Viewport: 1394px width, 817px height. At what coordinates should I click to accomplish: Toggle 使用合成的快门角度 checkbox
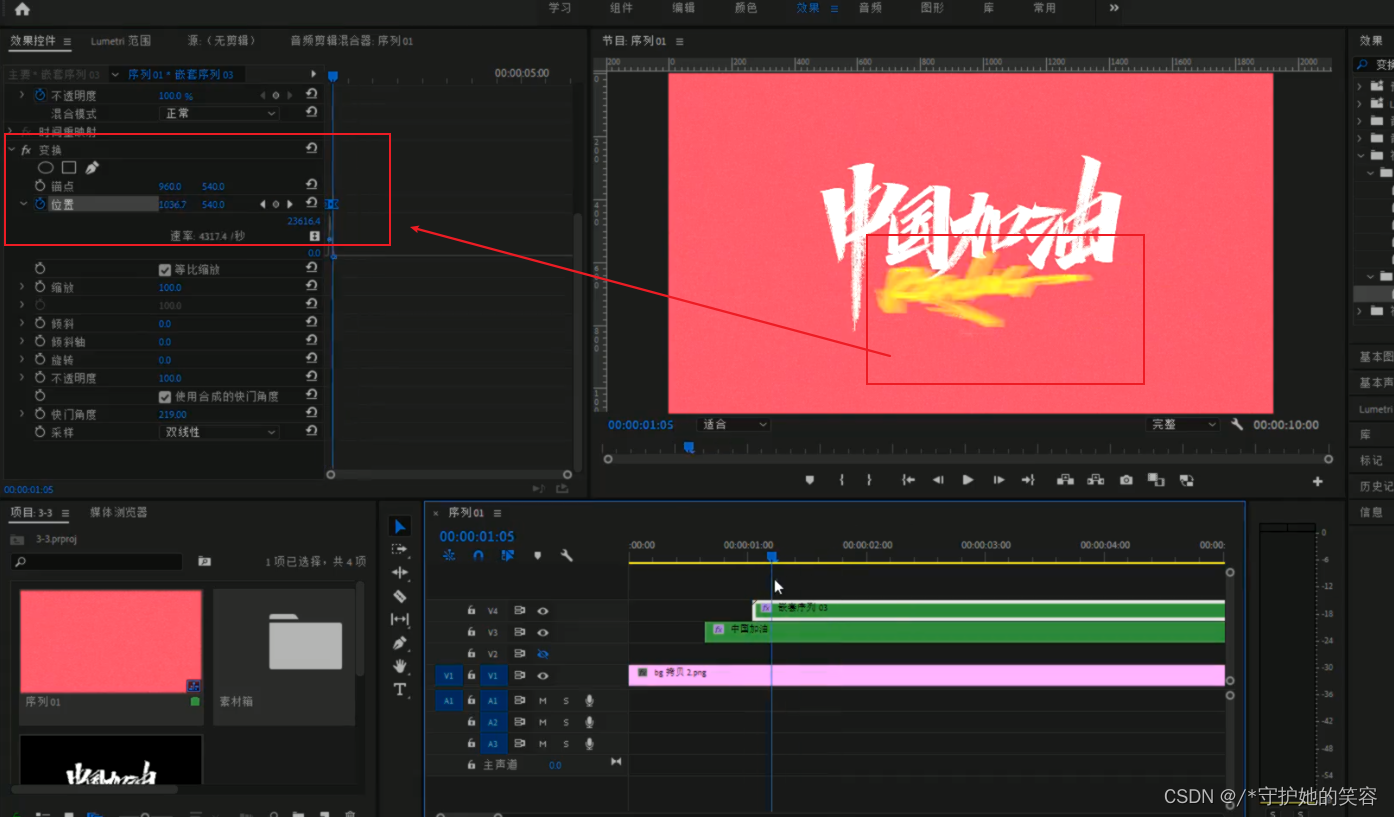tap(165, 396)
